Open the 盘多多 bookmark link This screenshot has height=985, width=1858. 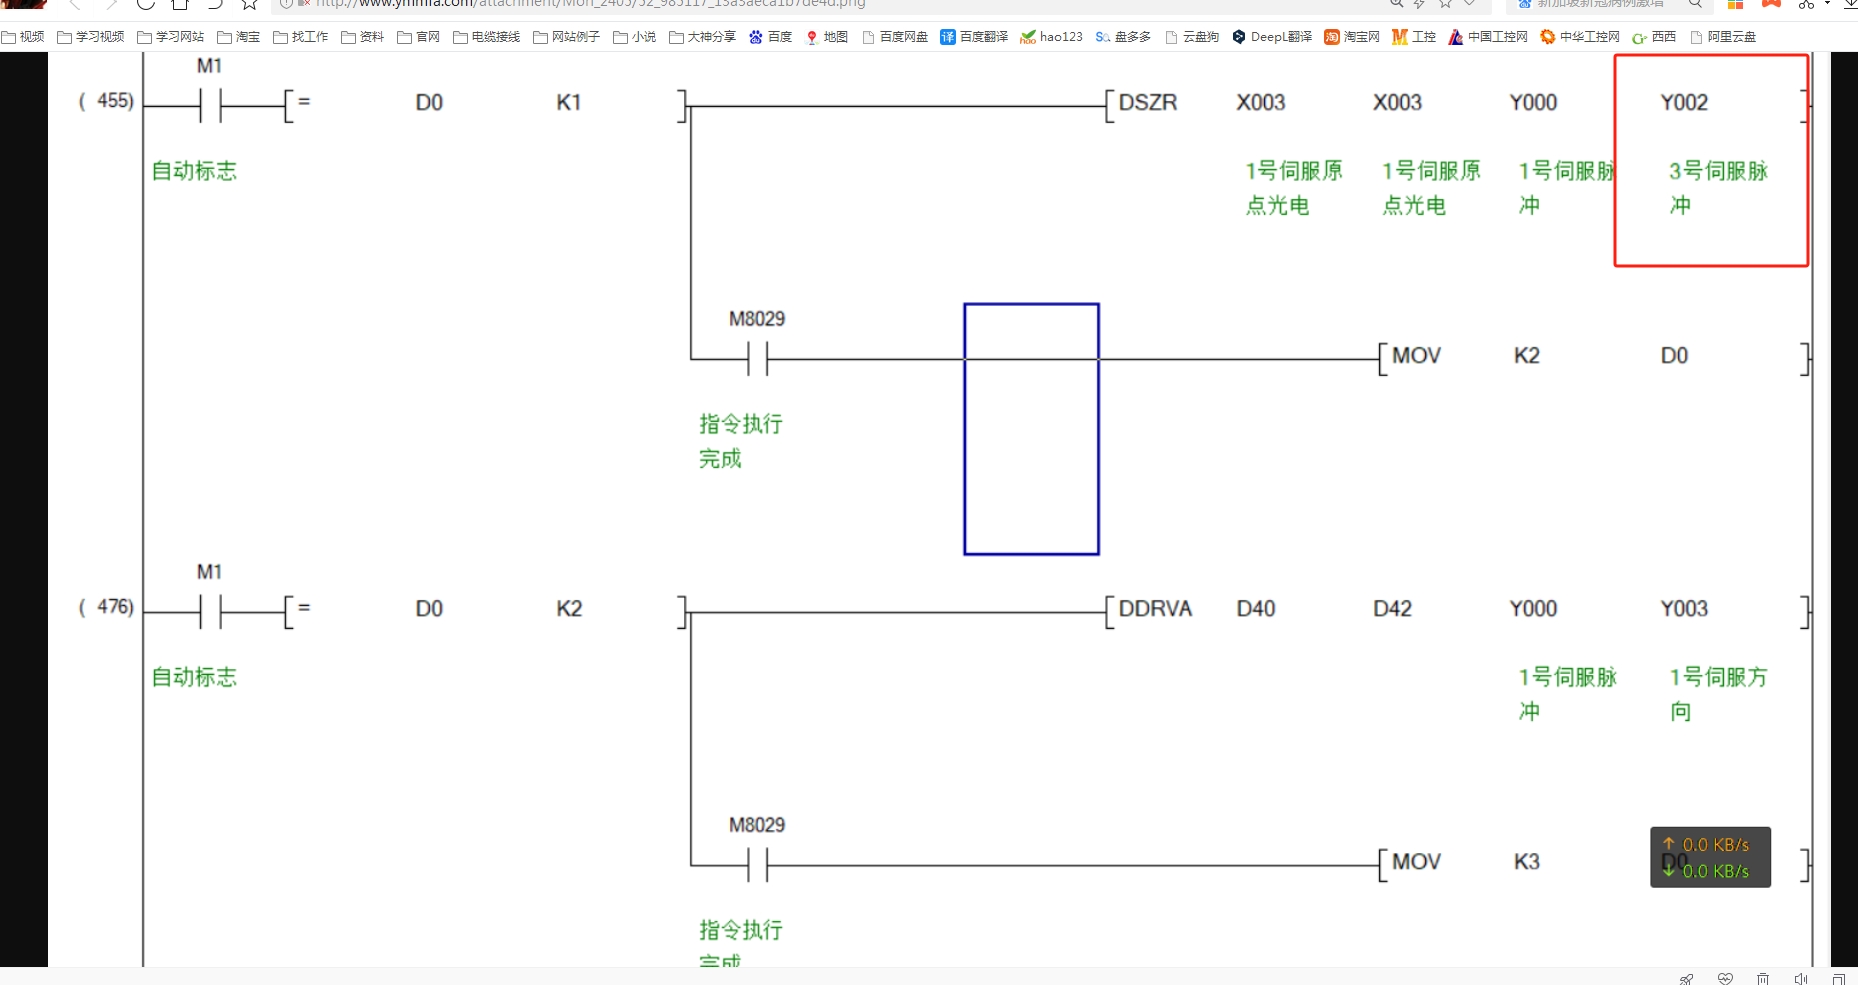coord(1123,37)
